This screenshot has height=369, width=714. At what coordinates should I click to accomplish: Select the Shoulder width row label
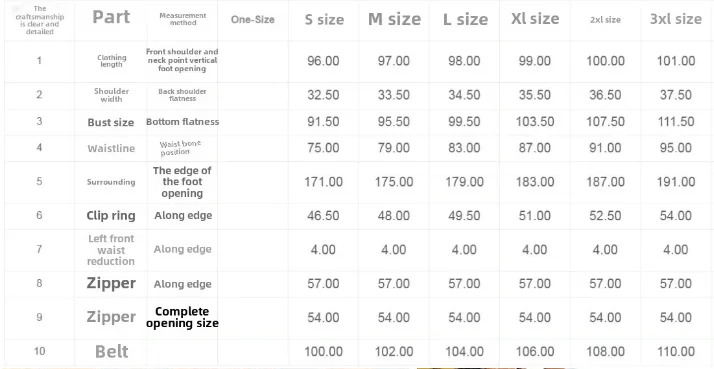coord(112,95)
